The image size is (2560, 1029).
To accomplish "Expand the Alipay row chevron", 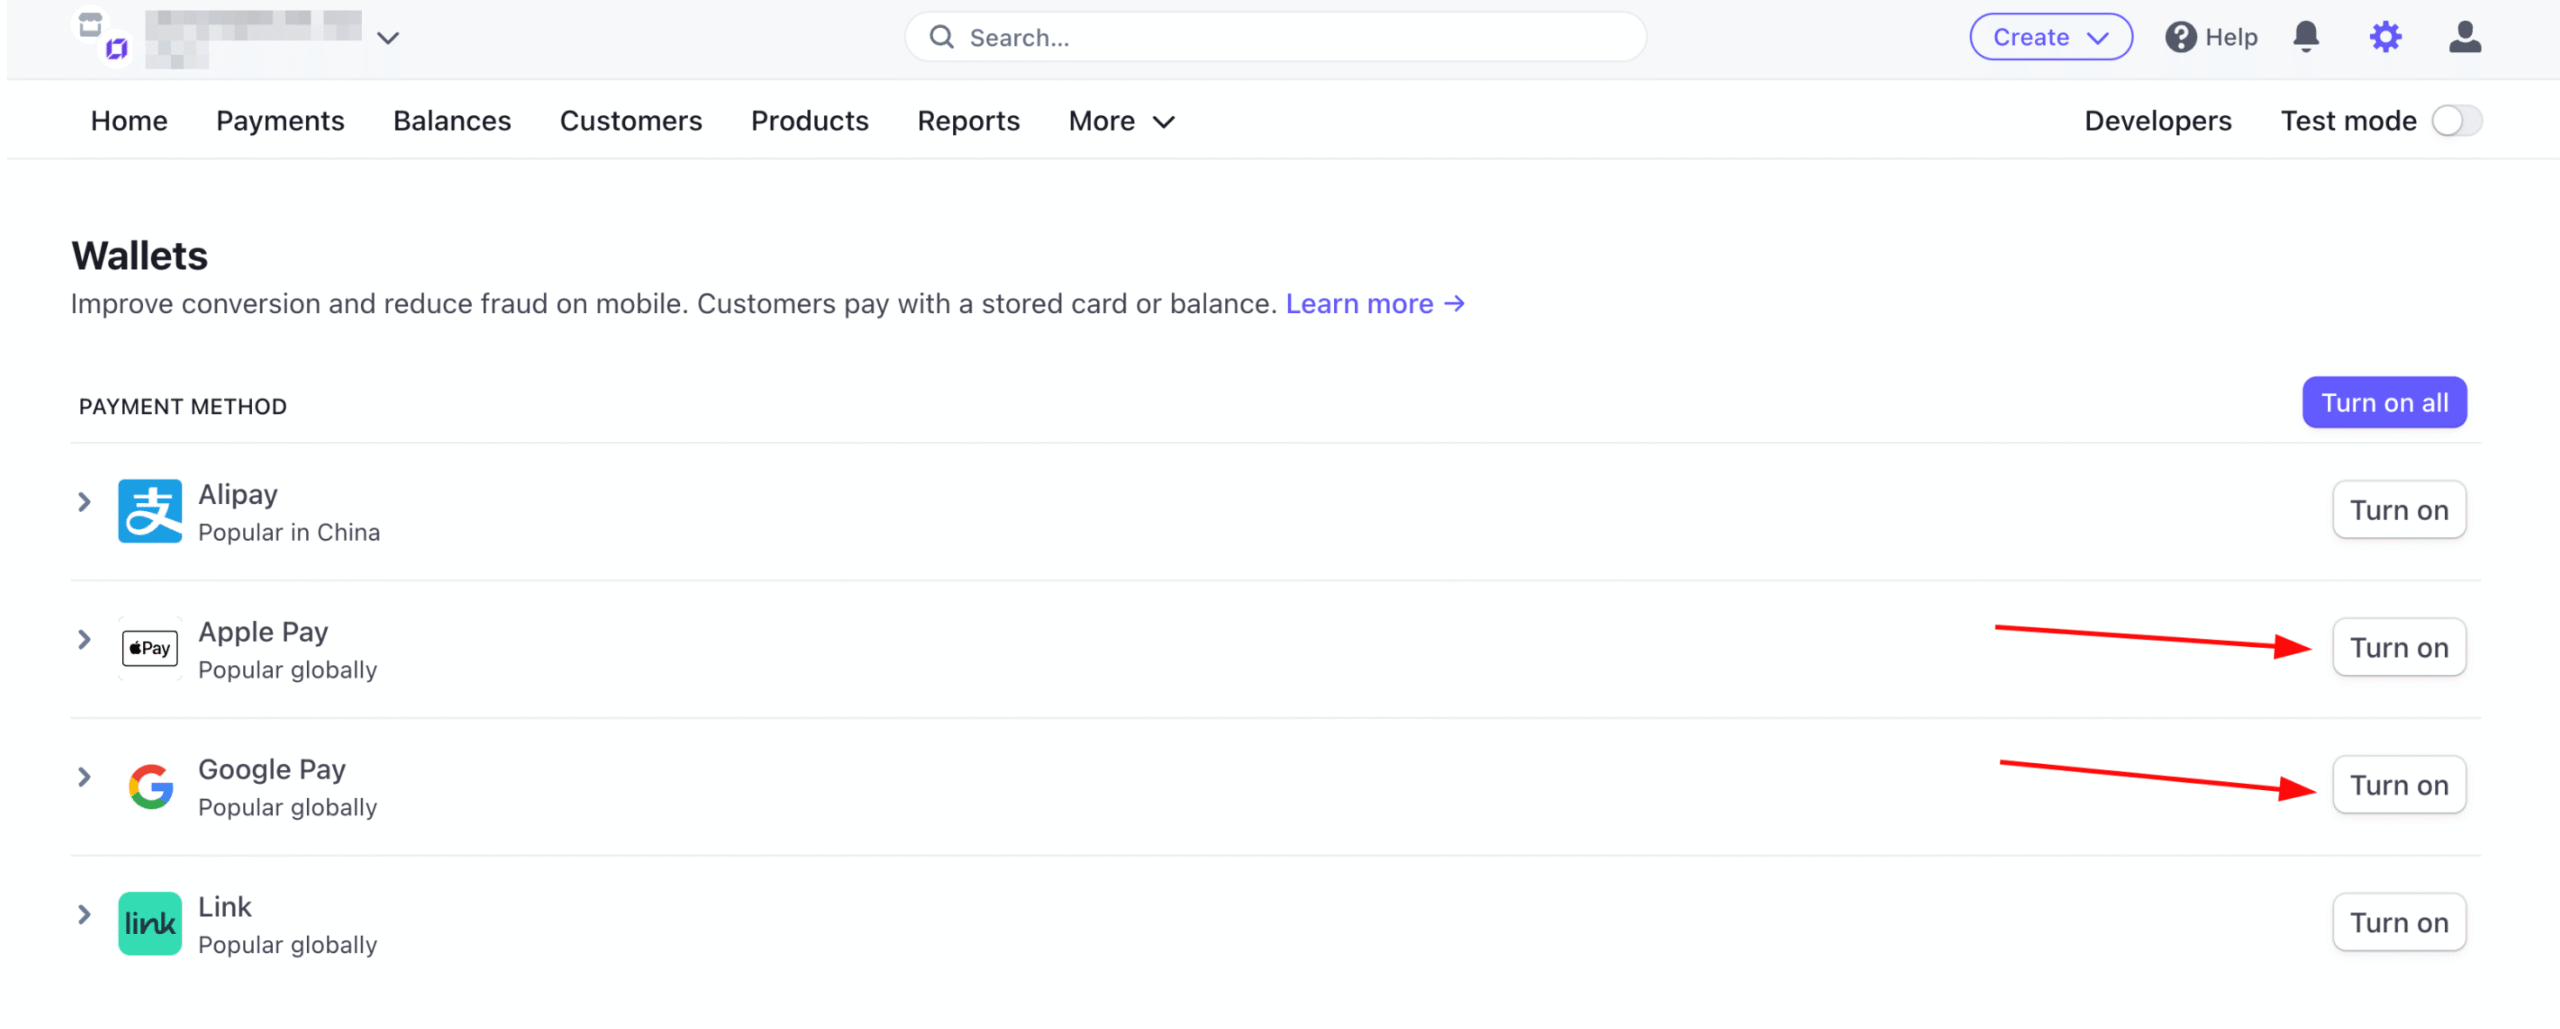I will pos(85,502).
